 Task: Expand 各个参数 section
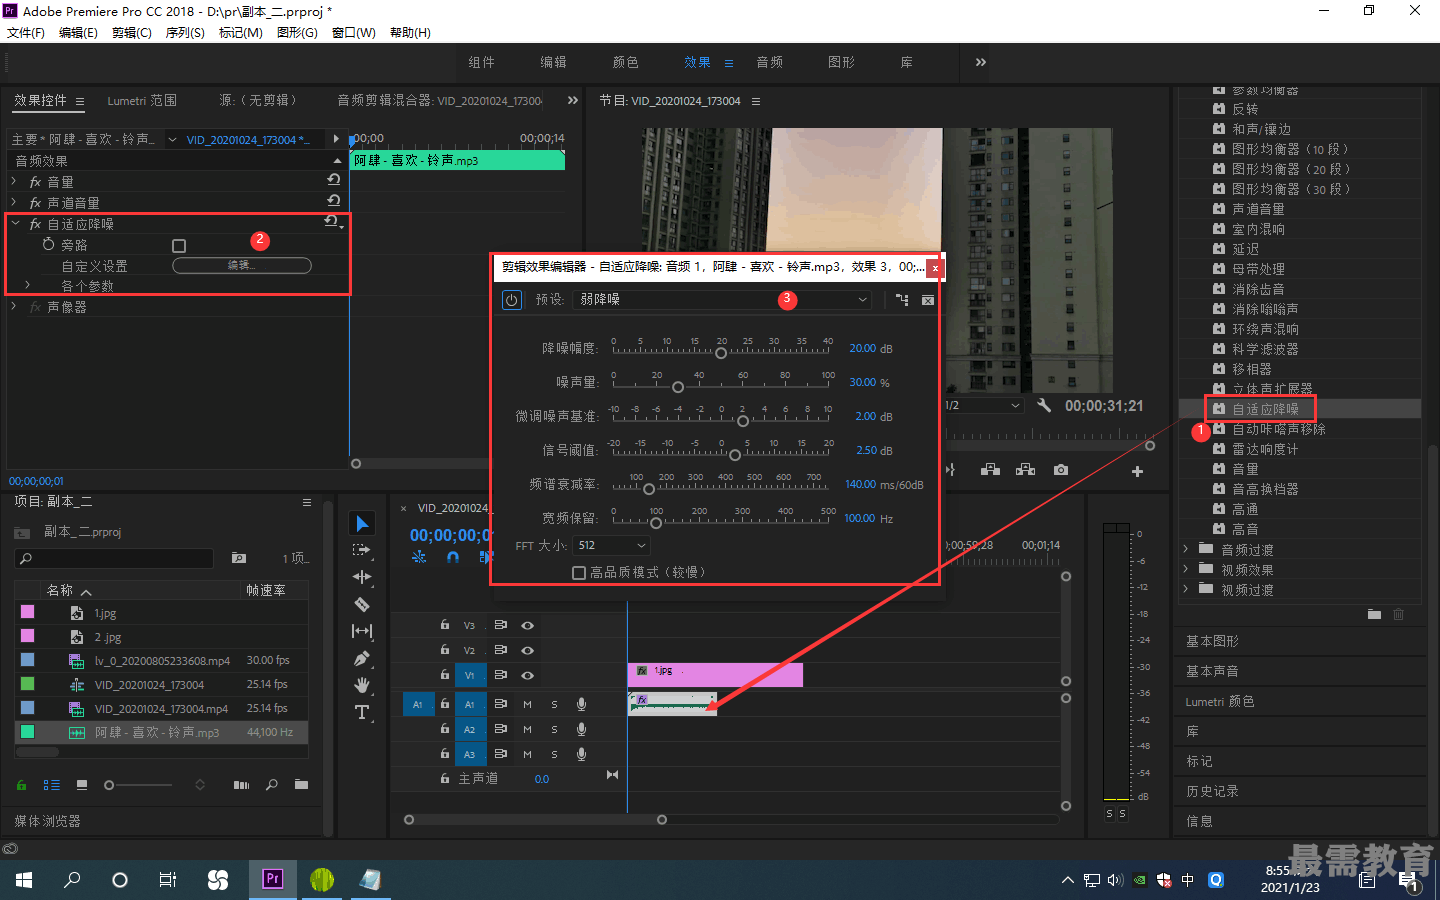(27, 286)
